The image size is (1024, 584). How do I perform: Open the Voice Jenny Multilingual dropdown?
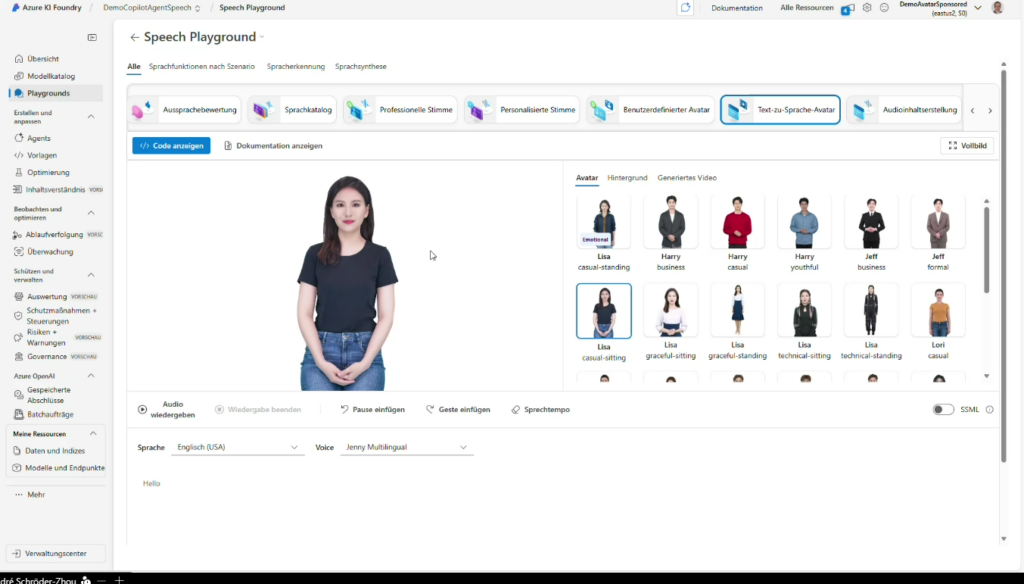click(x=406, y=447)
